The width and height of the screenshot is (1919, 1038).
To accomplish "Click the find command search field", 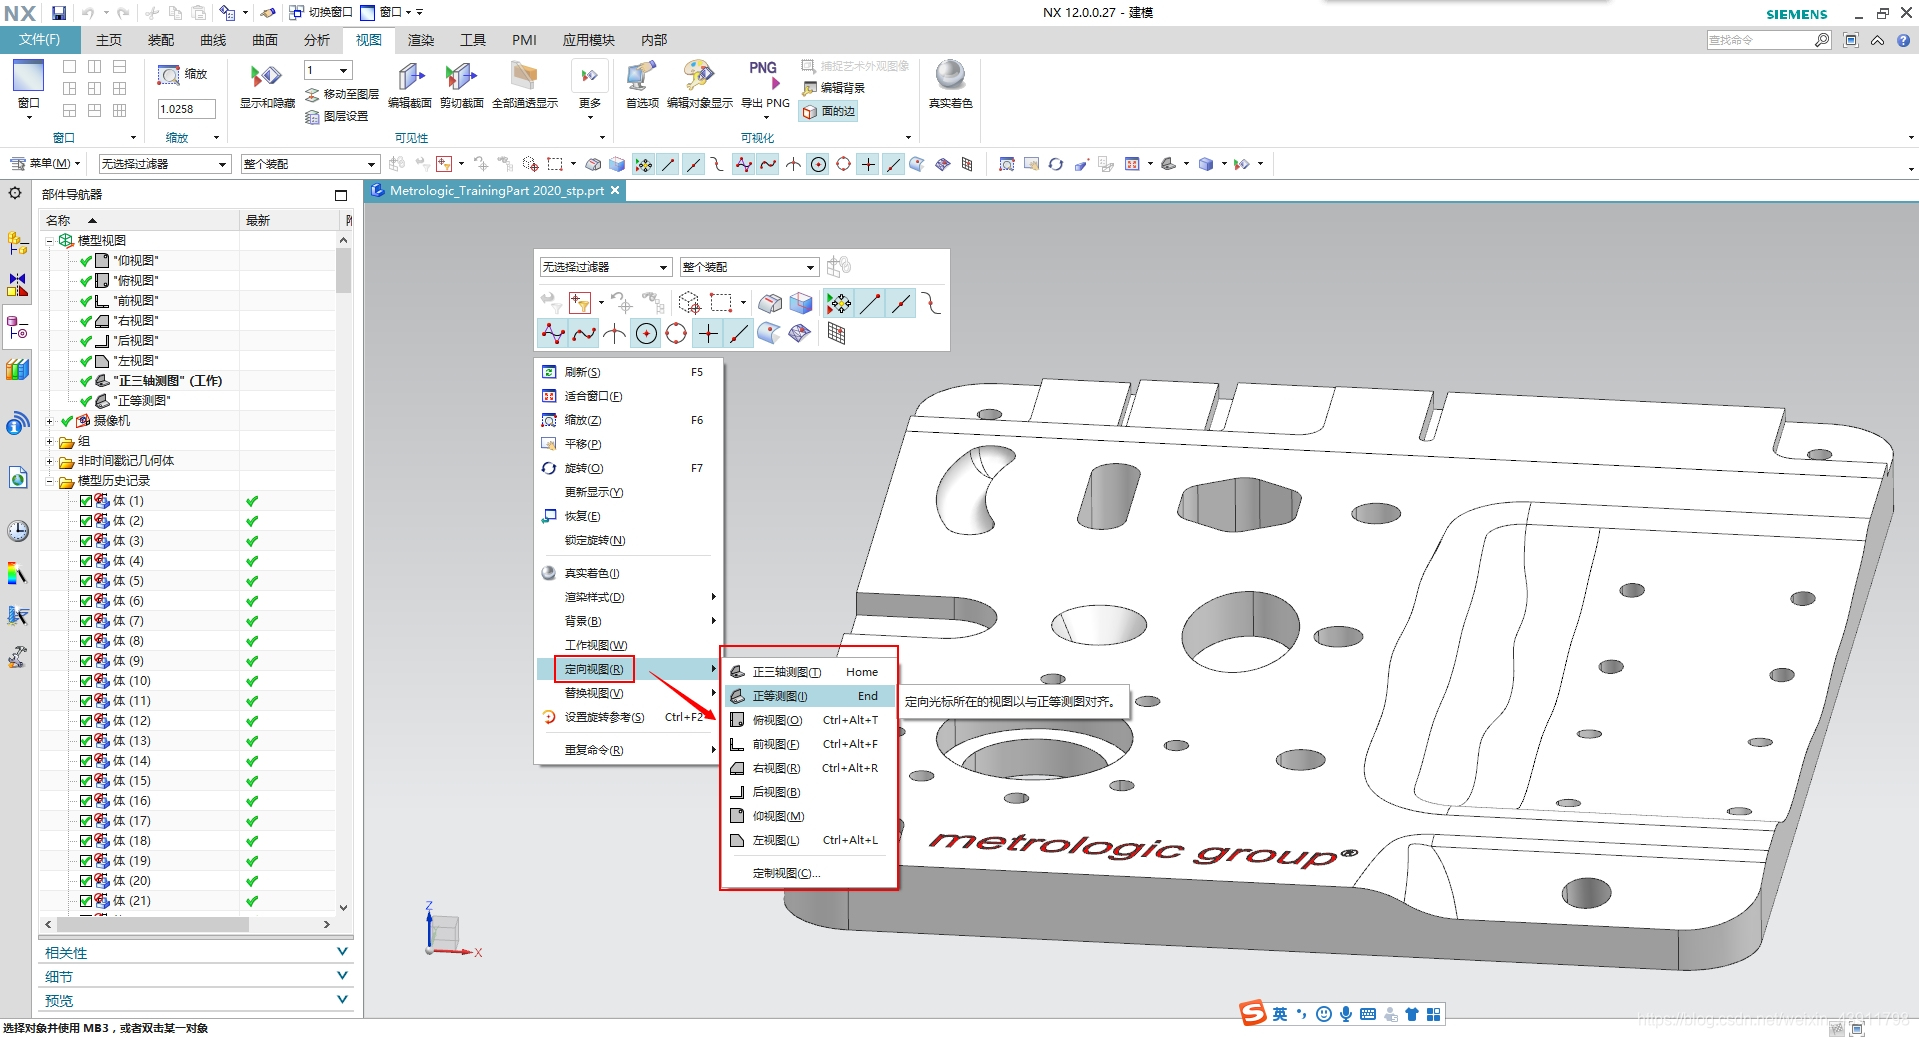I will [x=1761, y=40].
